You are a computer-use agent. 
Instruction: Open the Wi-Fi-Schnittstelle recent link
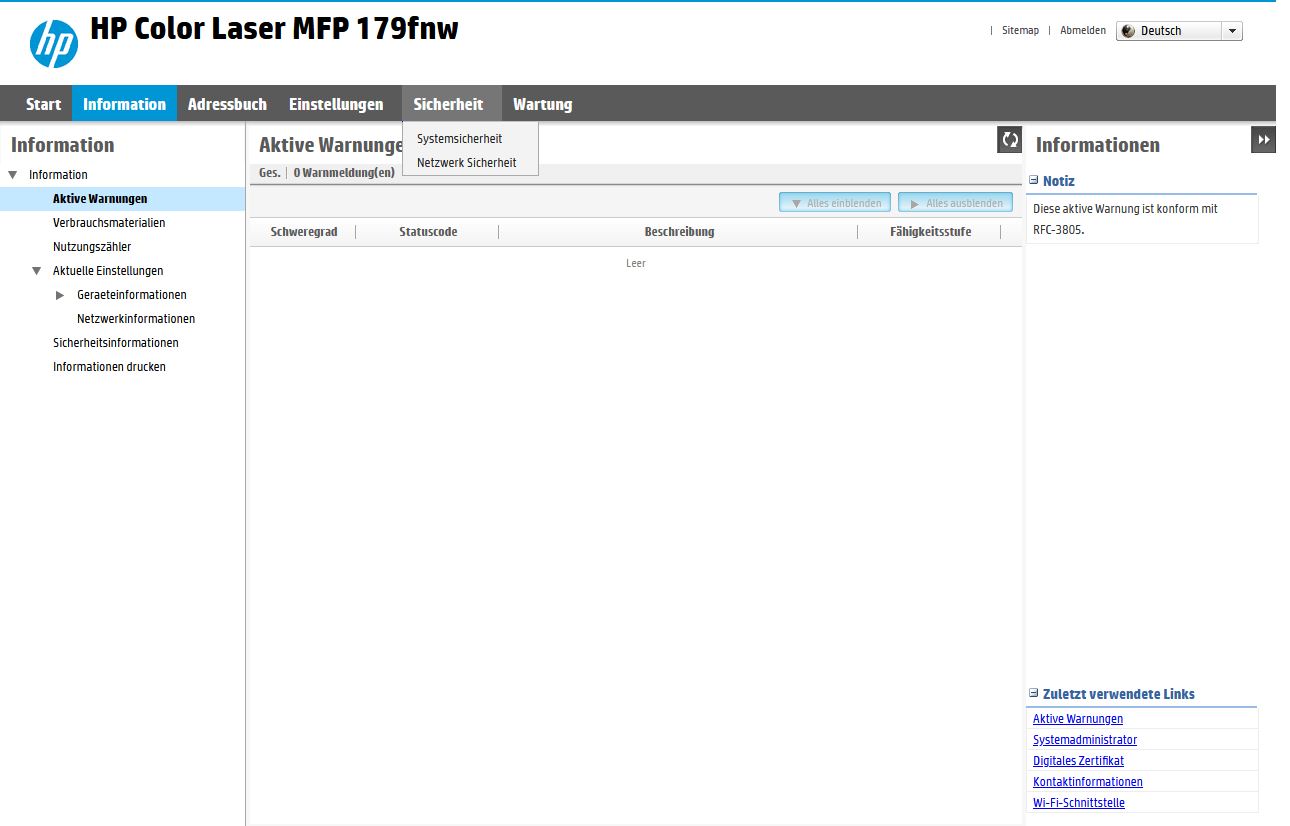(1079, 803)
